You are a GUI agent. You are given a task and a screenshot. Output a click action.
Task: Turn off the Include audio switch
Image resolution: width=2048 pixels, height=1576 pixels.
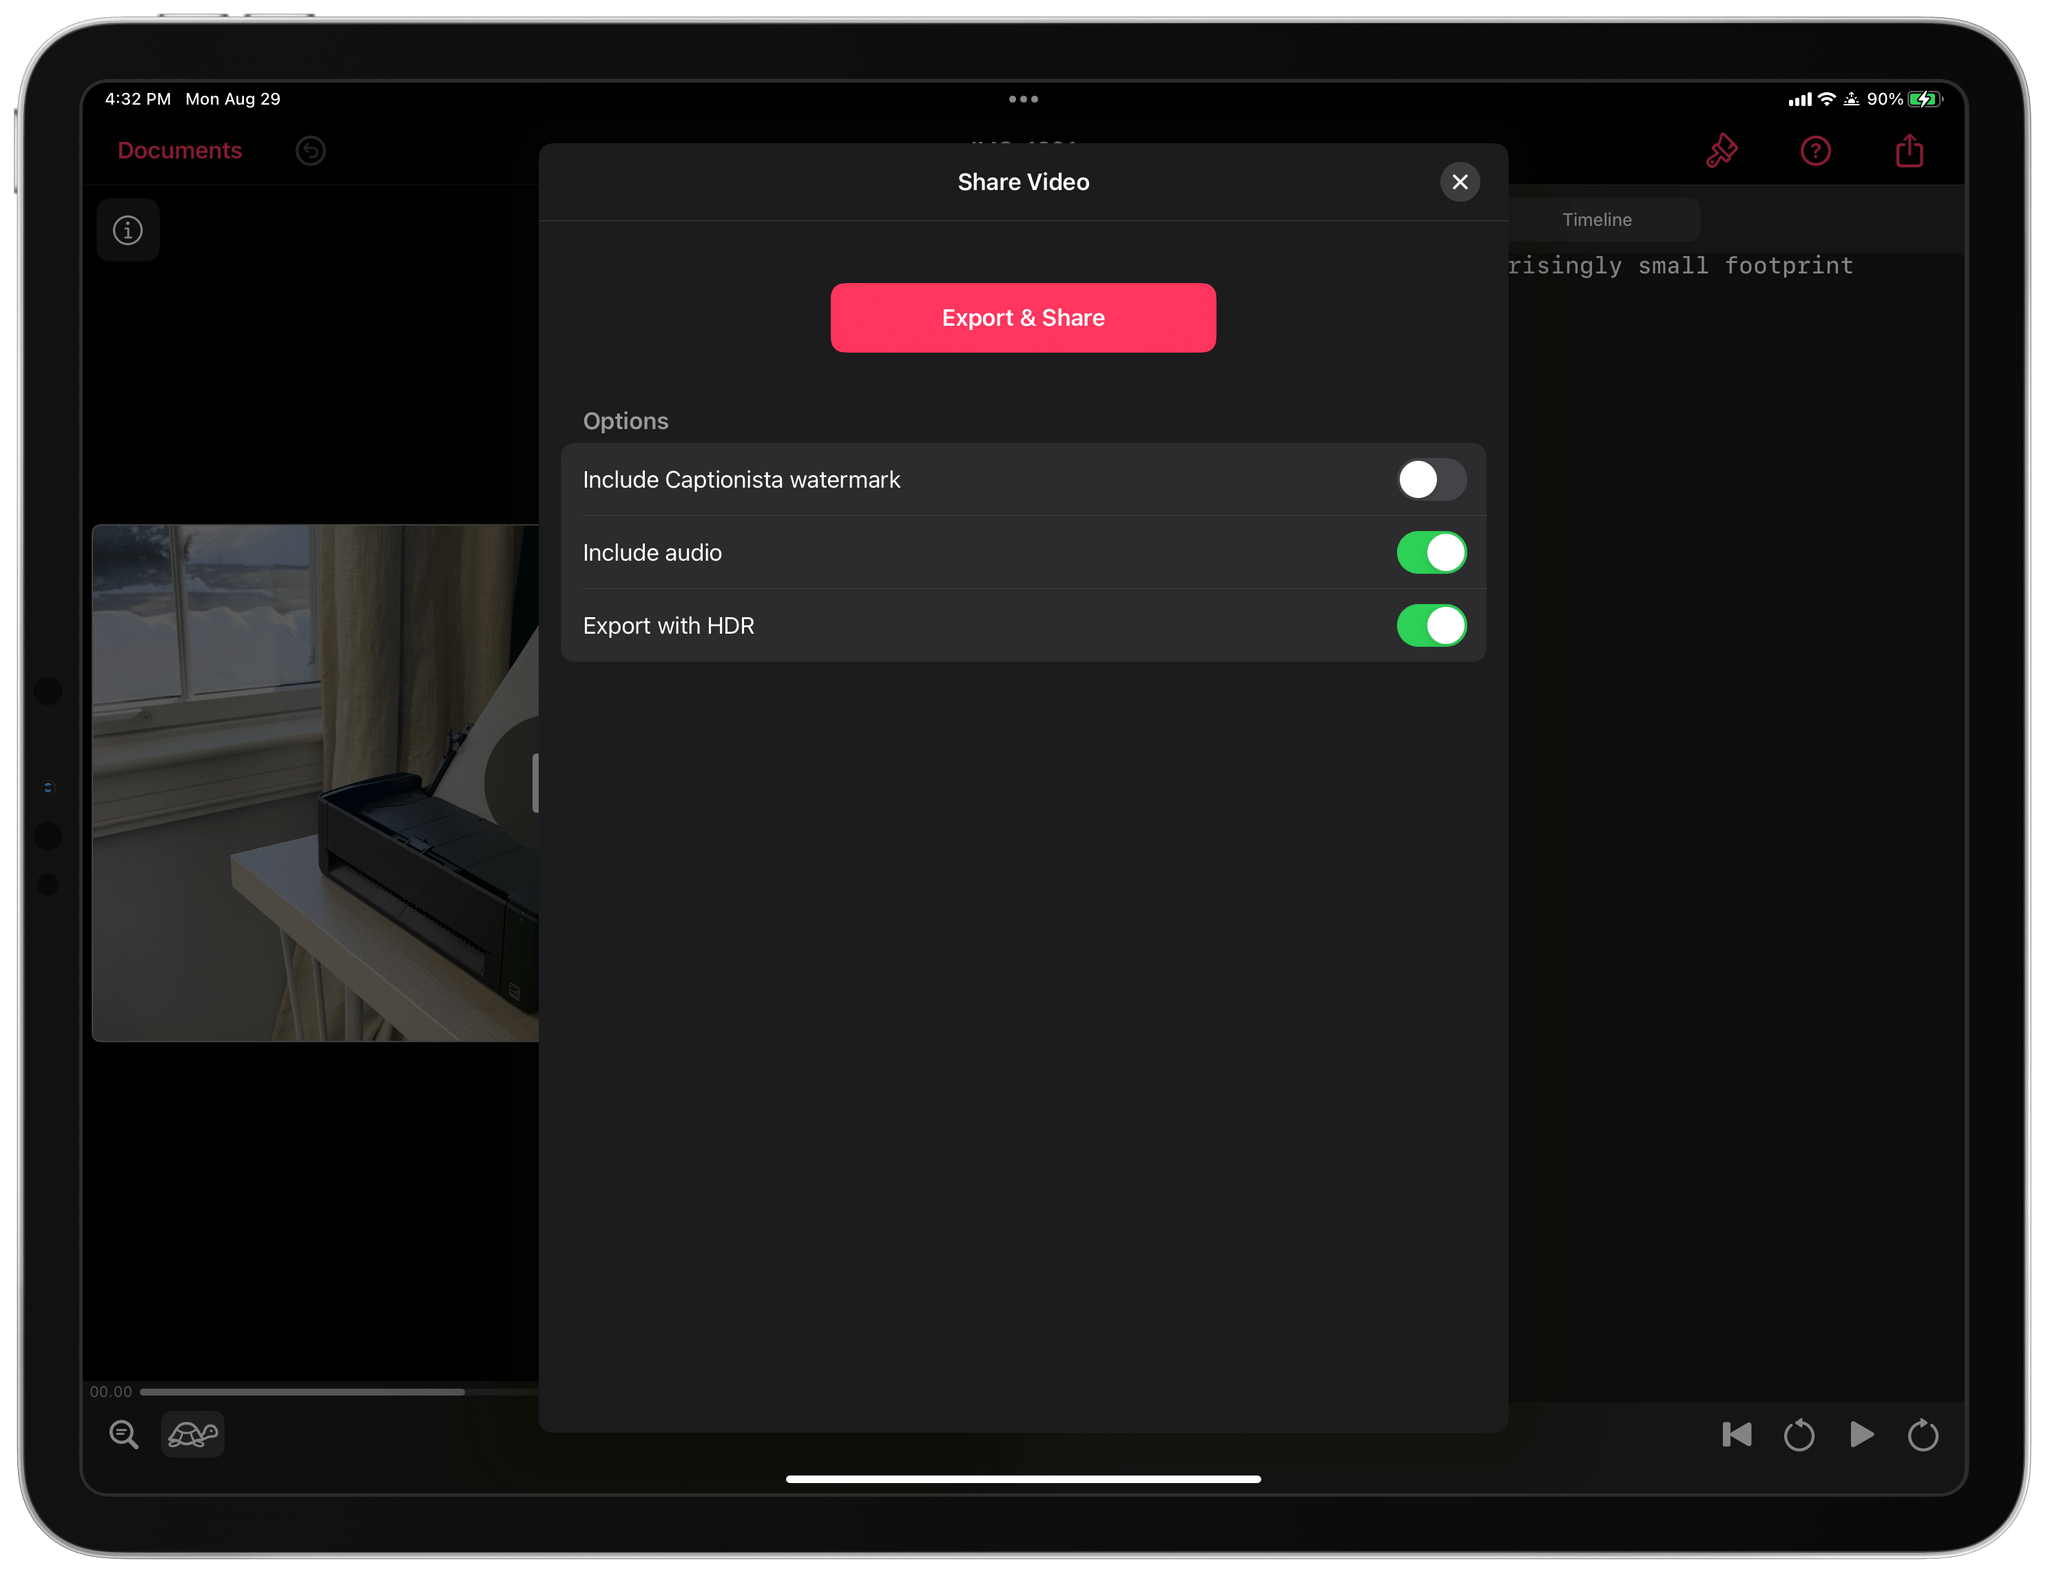(1431, 553)
